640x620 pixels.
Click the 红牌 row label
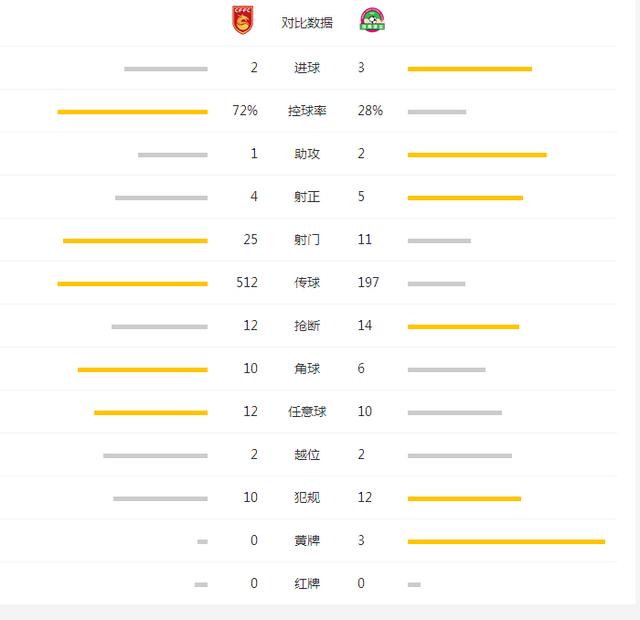[x=307, y=584]
